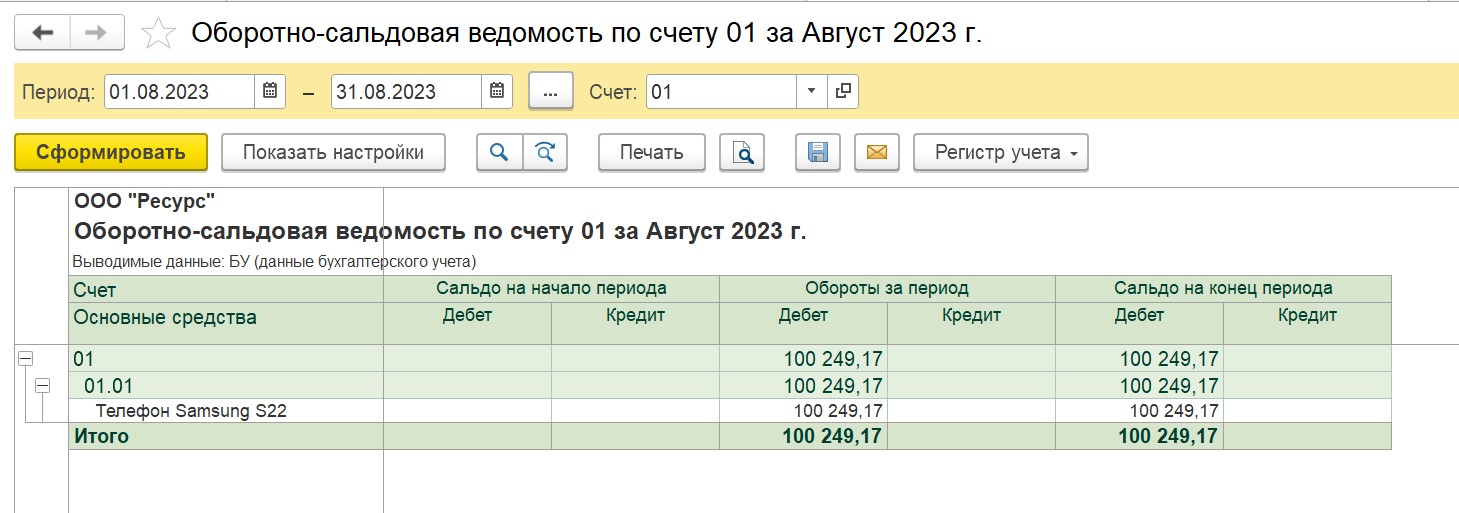This screenshot has height=513, width=1459.
Task: Go back with the left arrow button
Action: (43, 32)
